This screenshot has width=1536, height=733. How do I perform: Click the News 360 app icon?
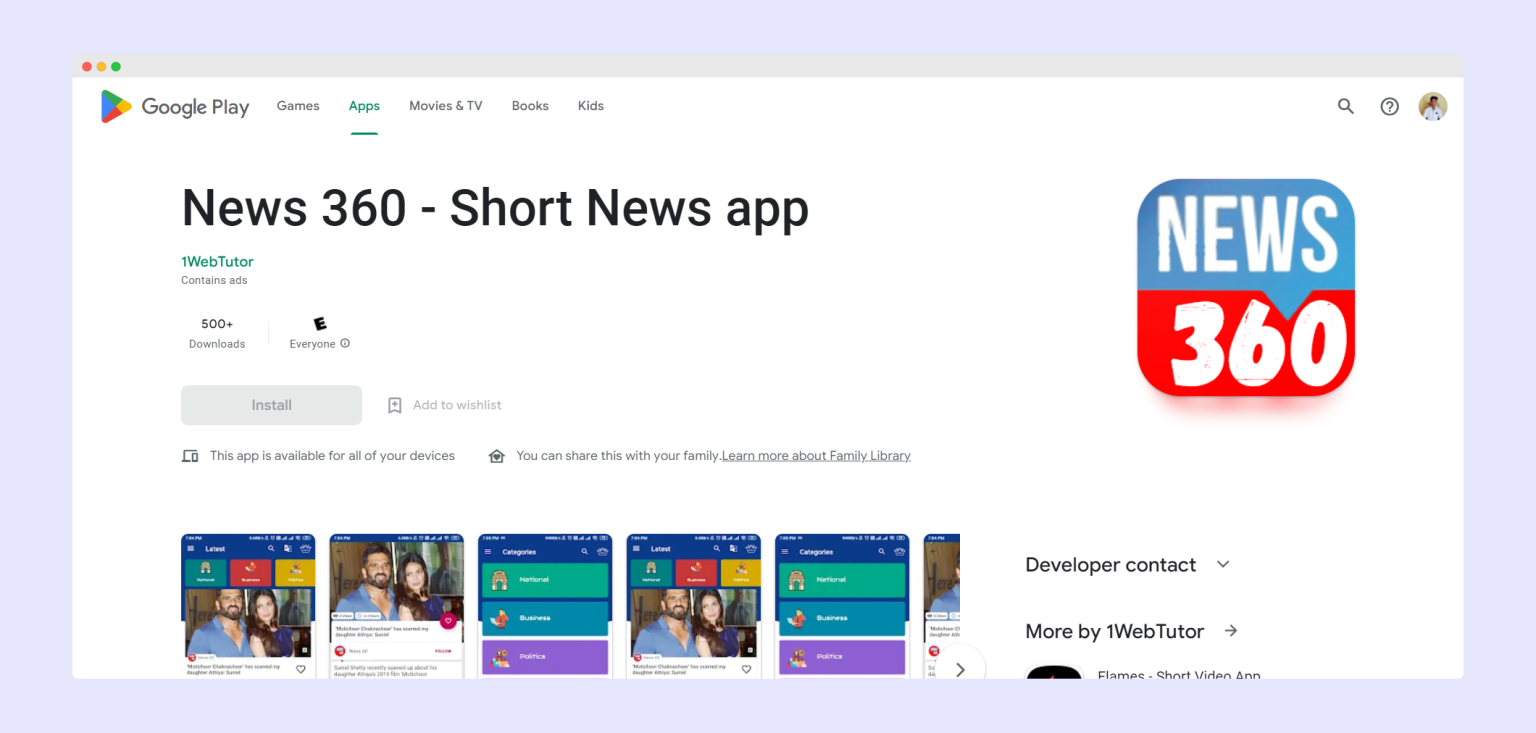point(1245,288)
